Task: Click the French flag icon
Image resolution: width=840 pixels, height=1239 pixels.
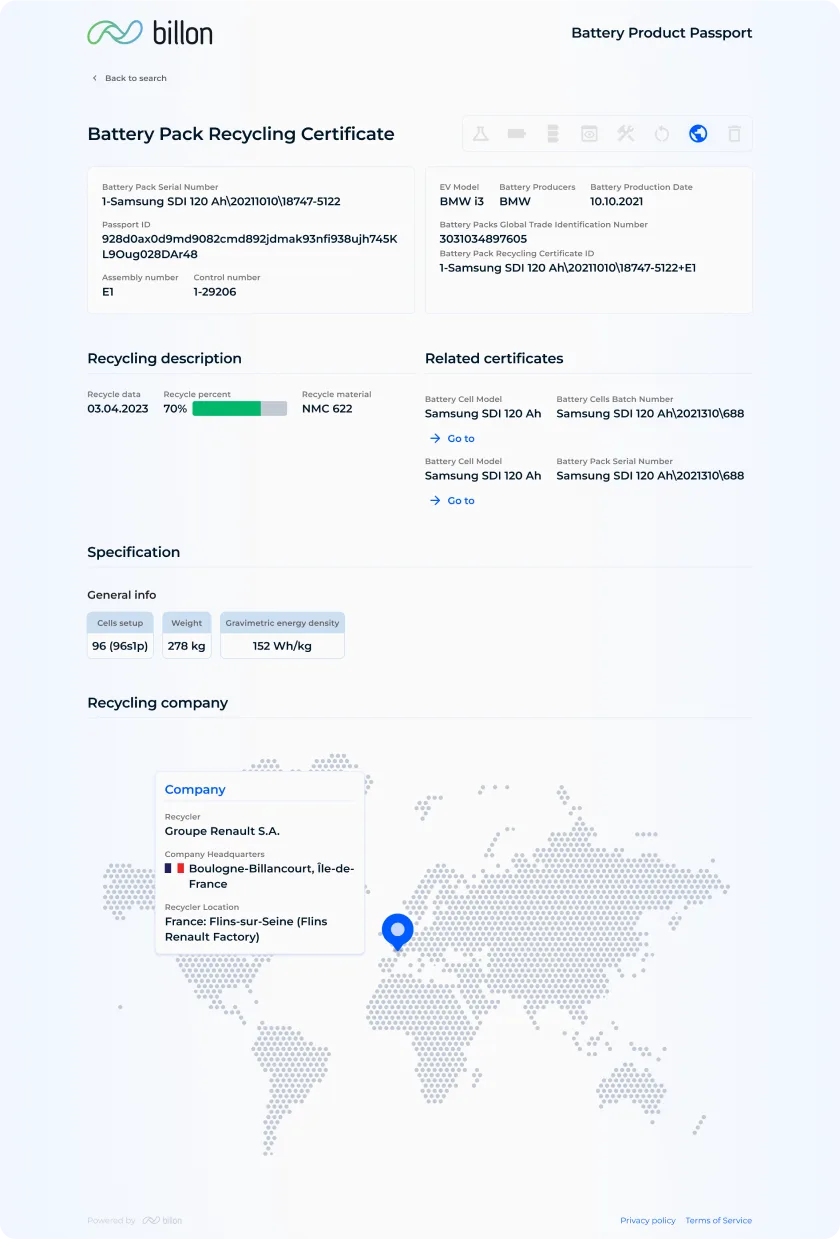Action: 174,869
